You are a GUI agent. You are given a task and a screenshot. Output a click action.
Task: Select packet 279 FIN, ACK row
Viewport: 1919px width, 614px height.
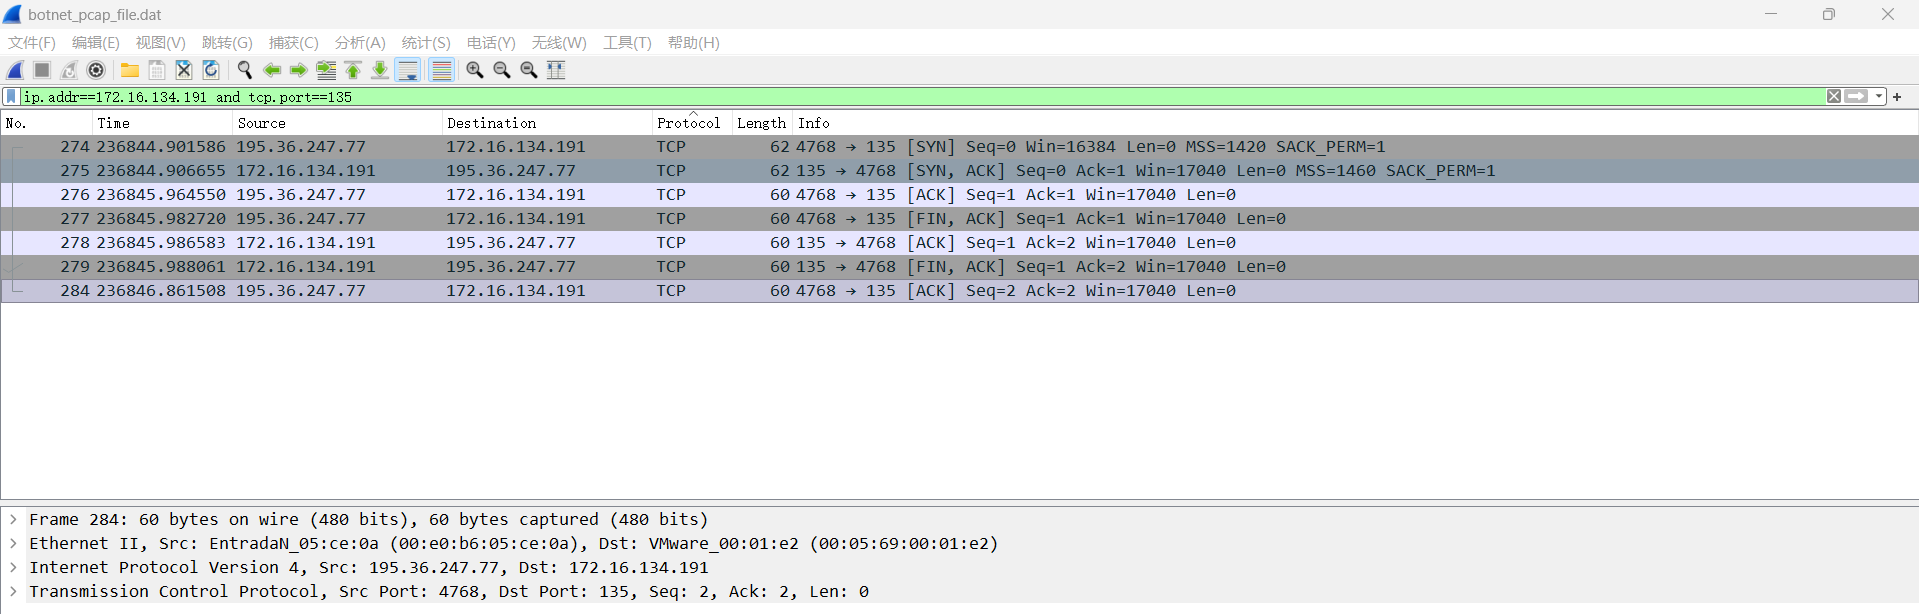tap(960, 267)
